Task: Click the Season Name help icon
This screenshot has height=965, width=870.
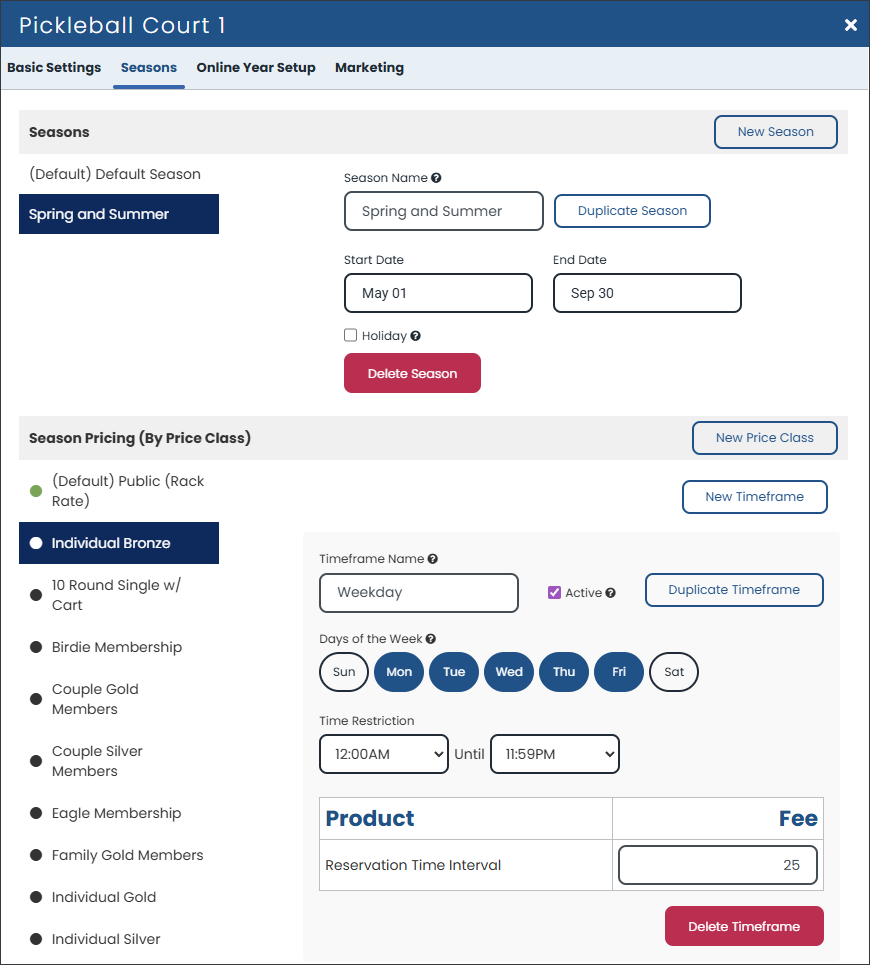Action: pyautogui.click(x=436, y=178)
